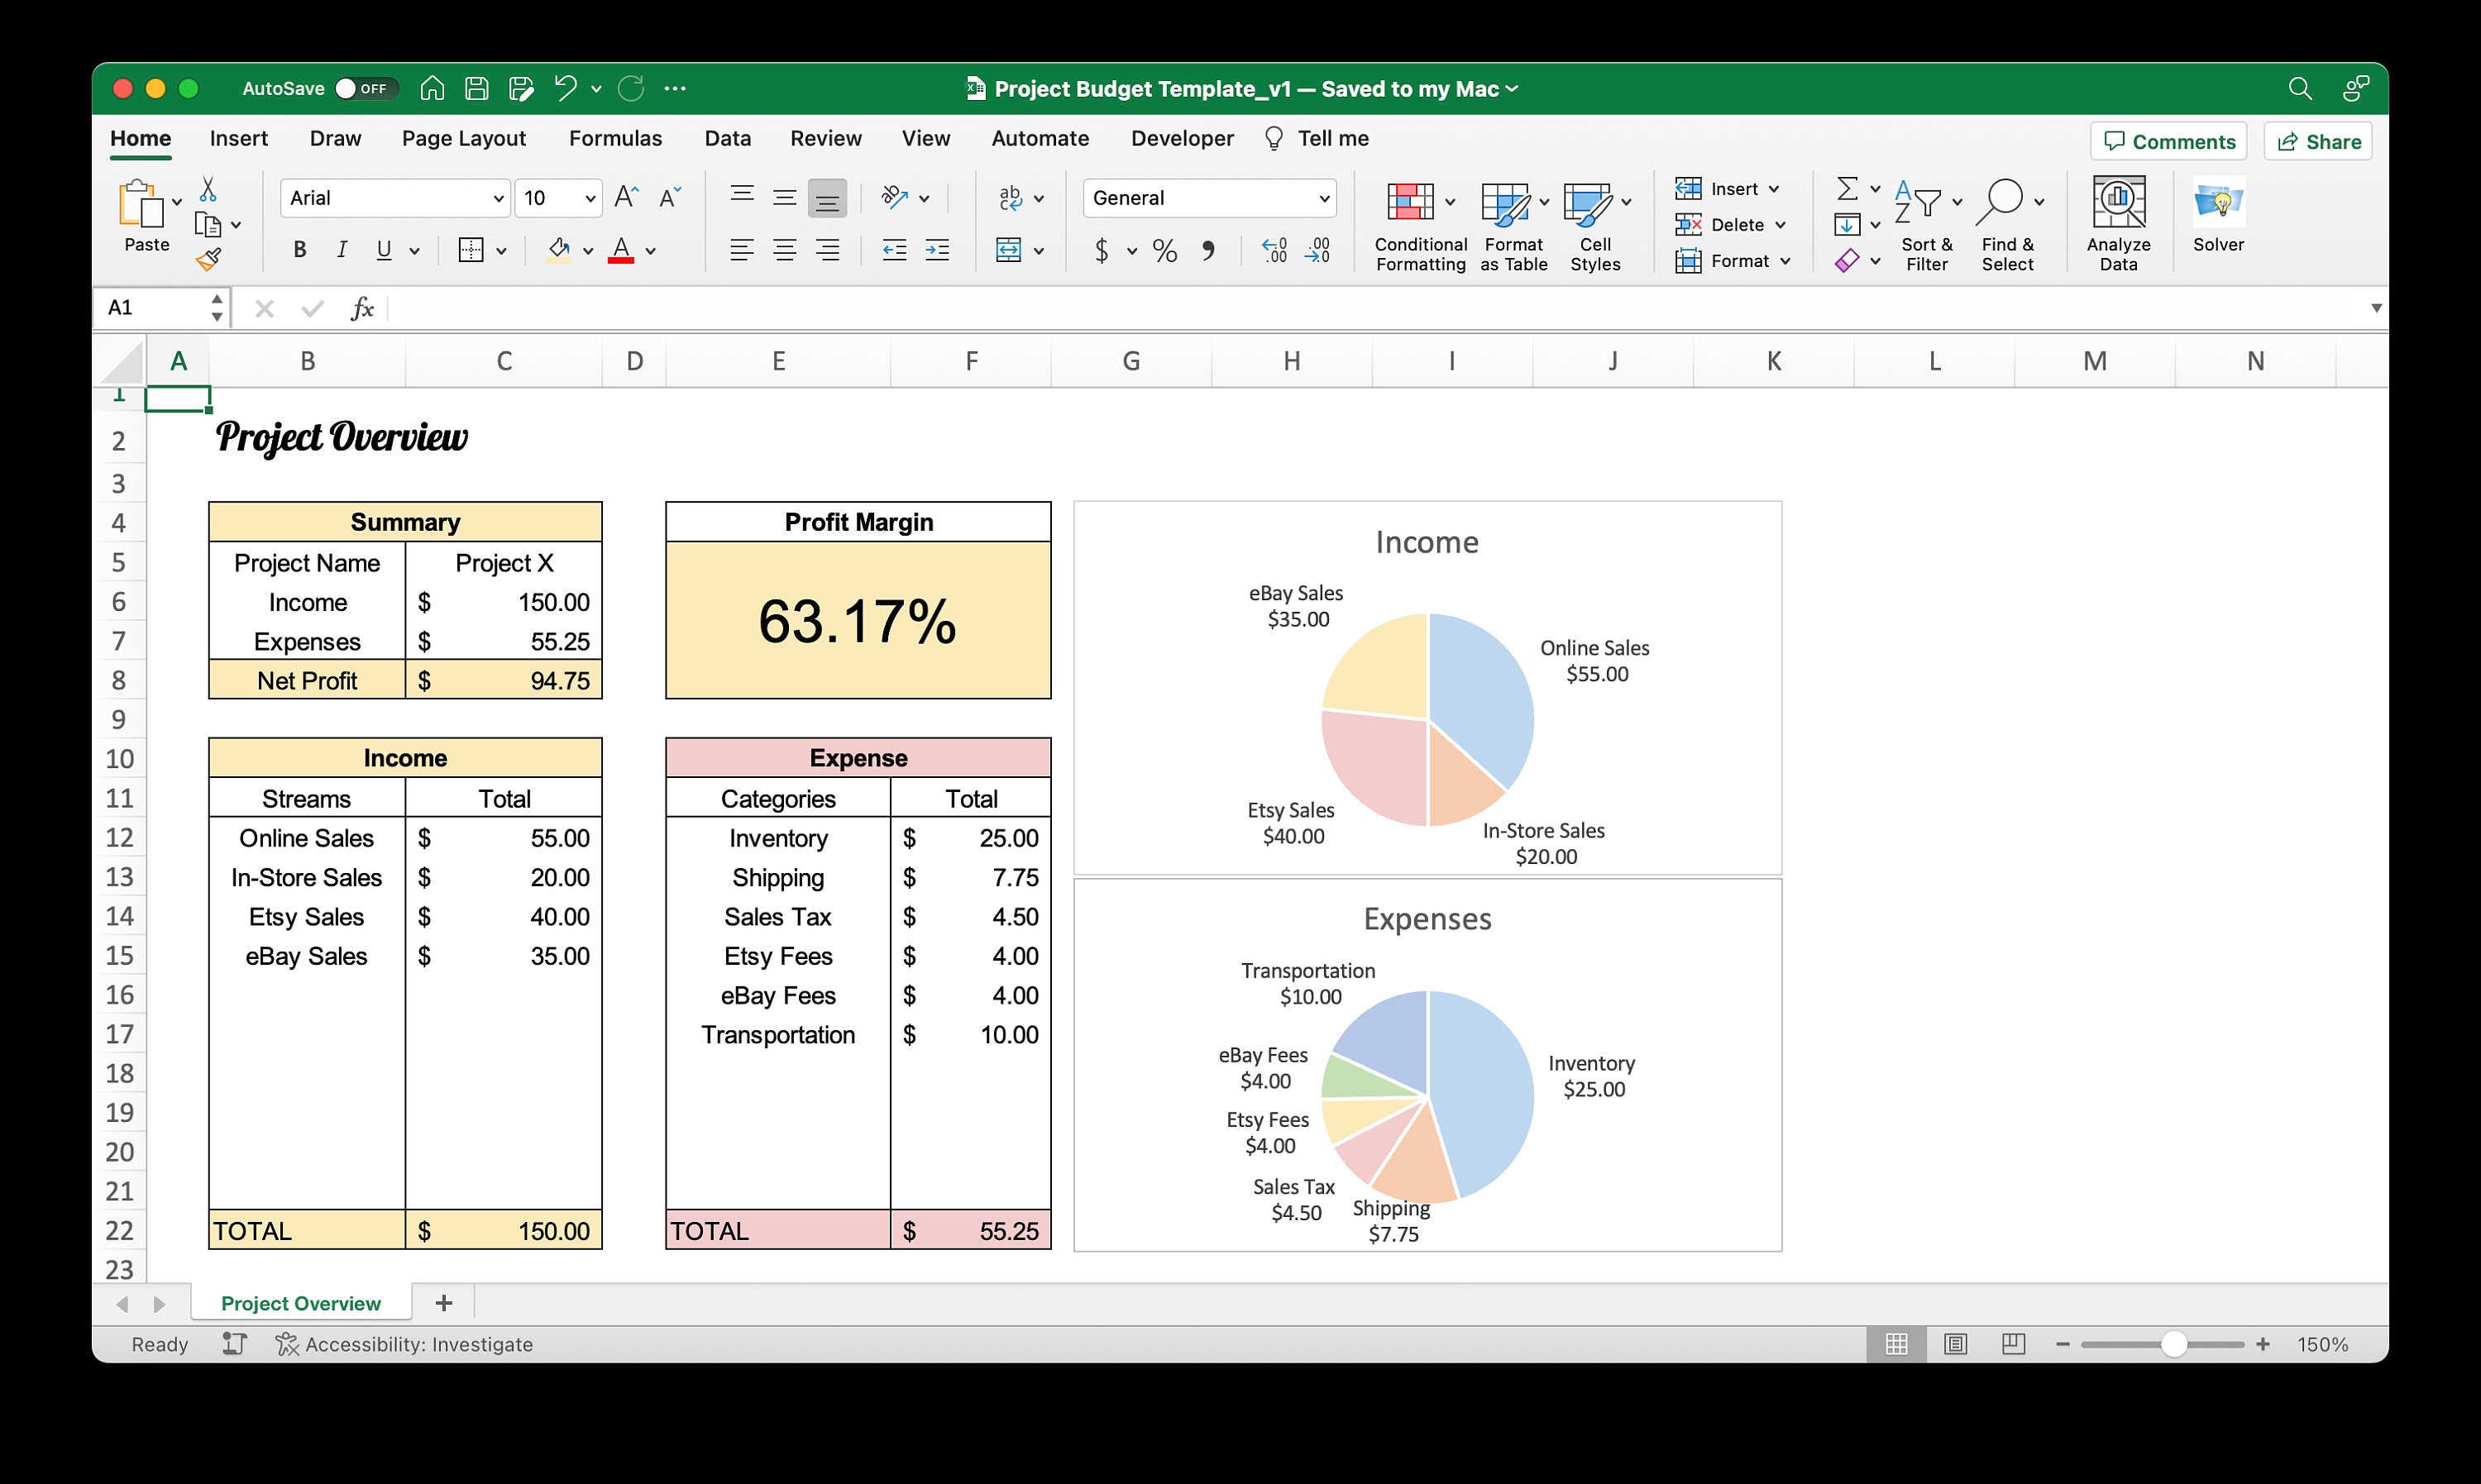Switch to the Formulas ribbon tab
Screen dimensions: 2481x1484
pos(615,138)
